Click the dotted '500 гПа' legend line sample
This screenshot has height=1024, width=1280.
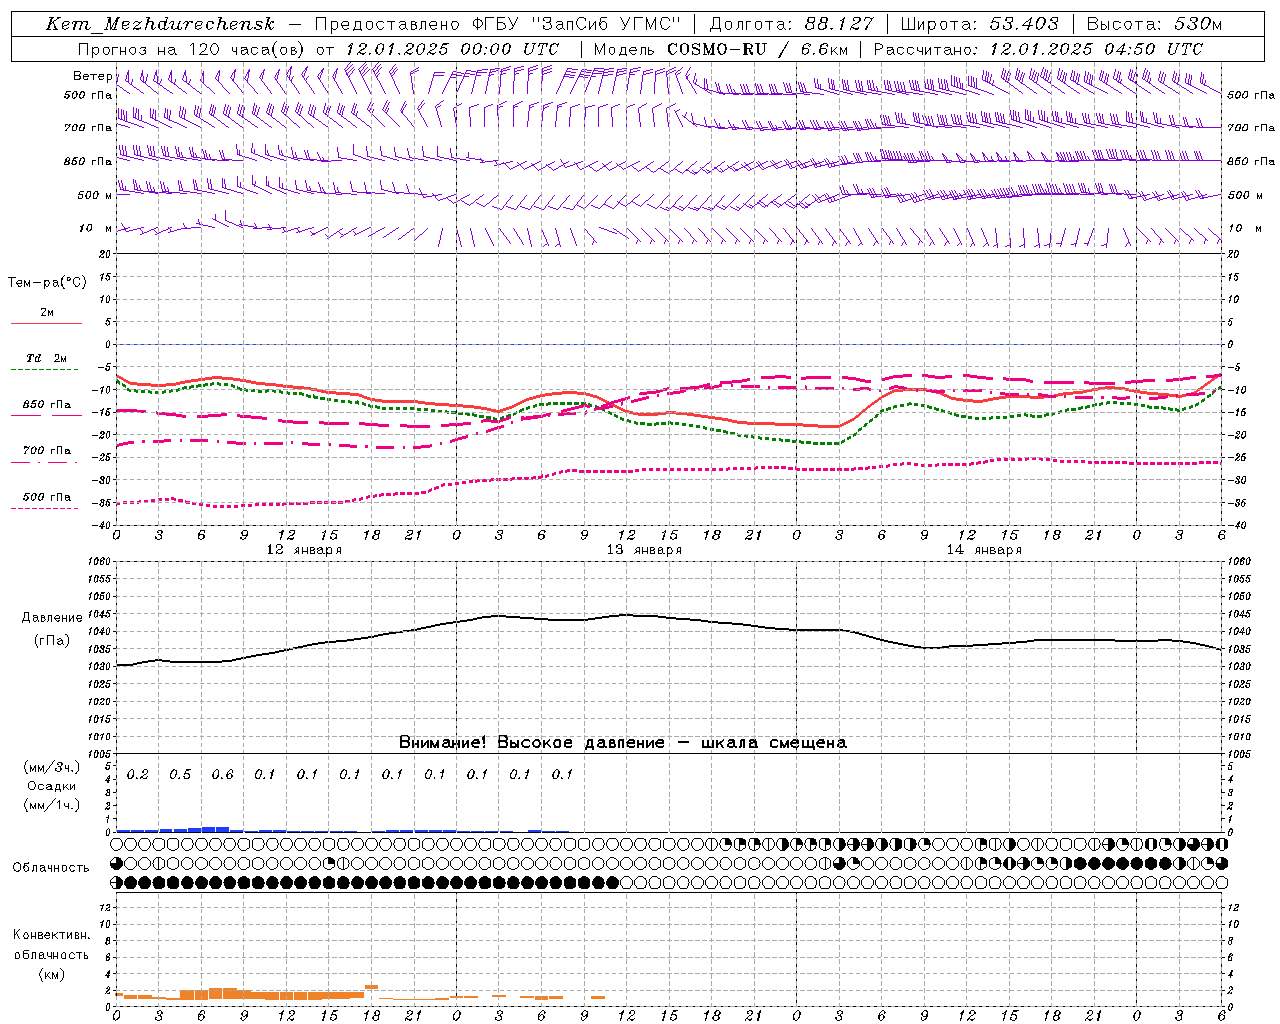coord(46,508)
